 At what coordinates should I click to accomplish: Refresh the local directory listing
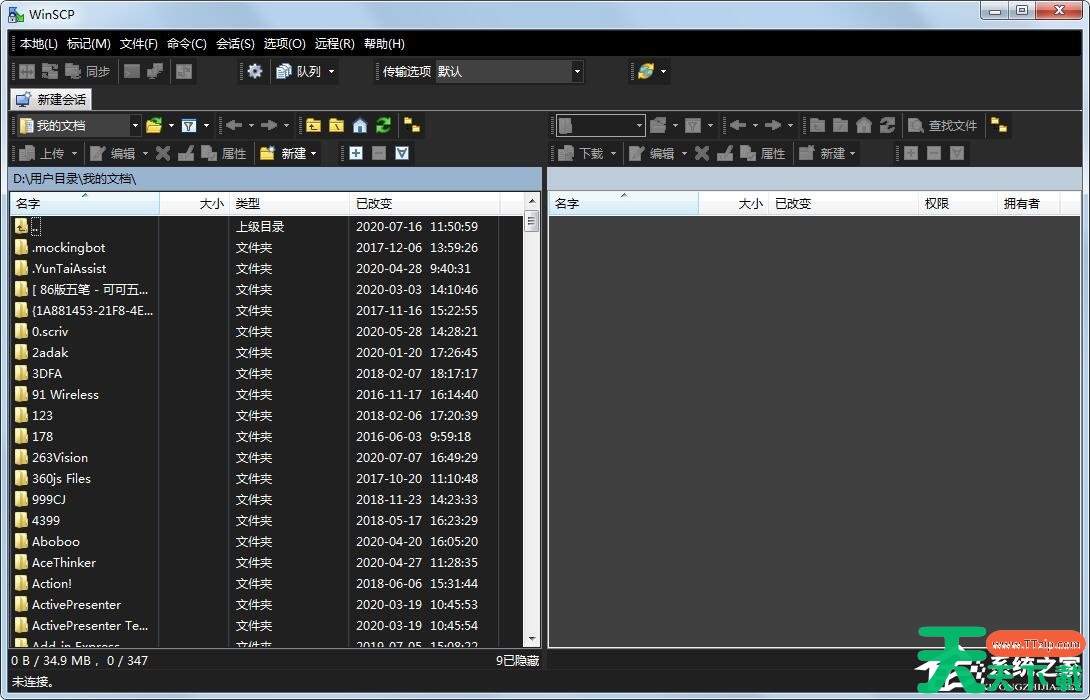[383, 125]
